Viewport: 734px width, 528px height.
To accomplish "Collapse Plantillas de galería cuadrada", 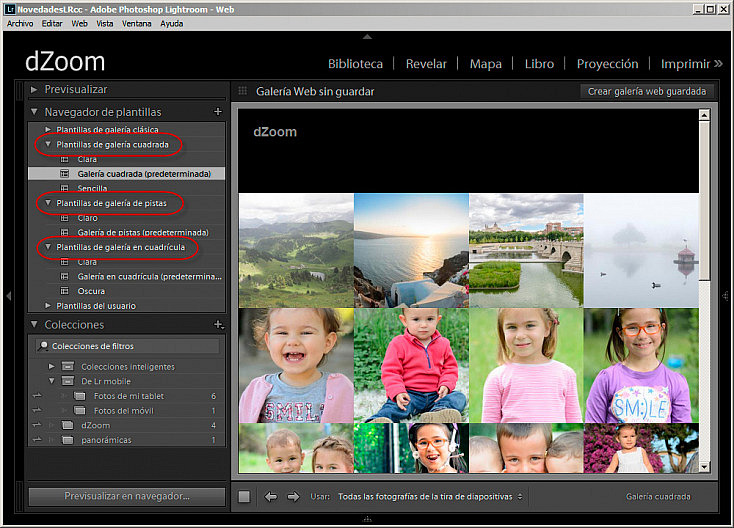I will pyautogui.click(x=48, y=144).
